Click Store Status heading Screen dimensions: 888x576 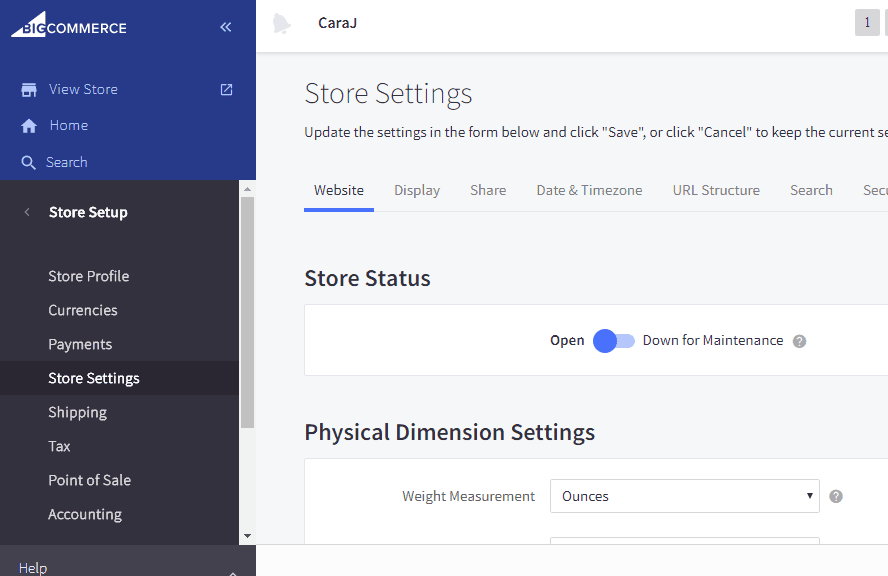[368, 279]
